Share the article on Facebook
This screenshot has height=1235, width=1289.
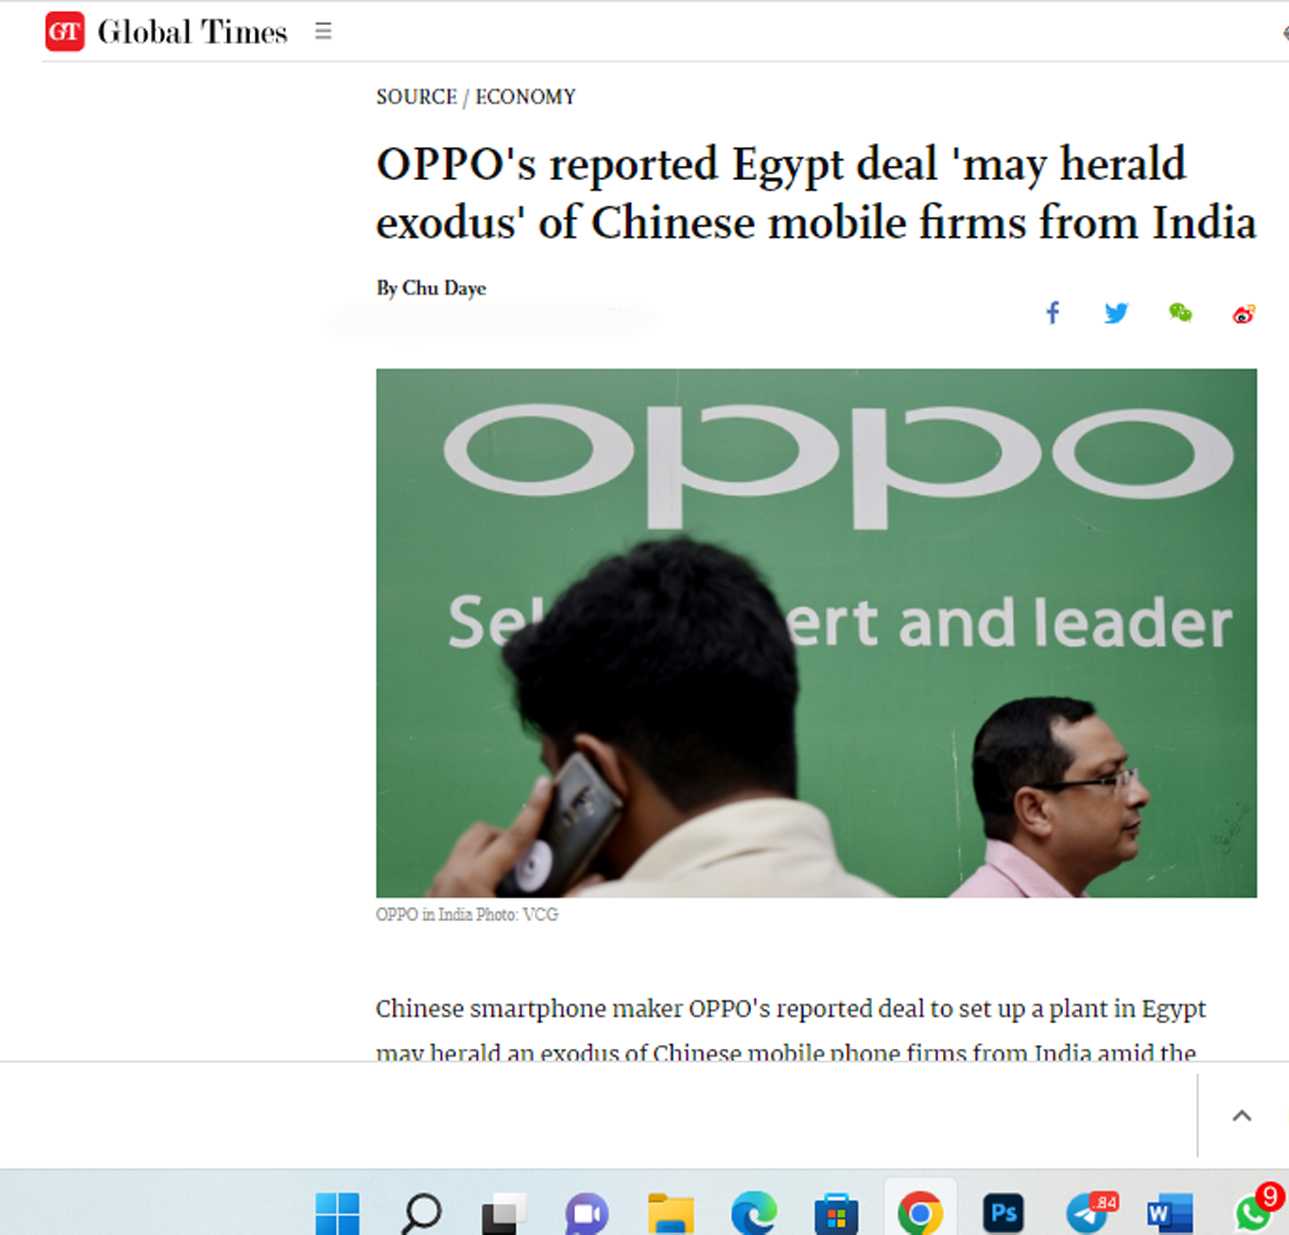1053,313
